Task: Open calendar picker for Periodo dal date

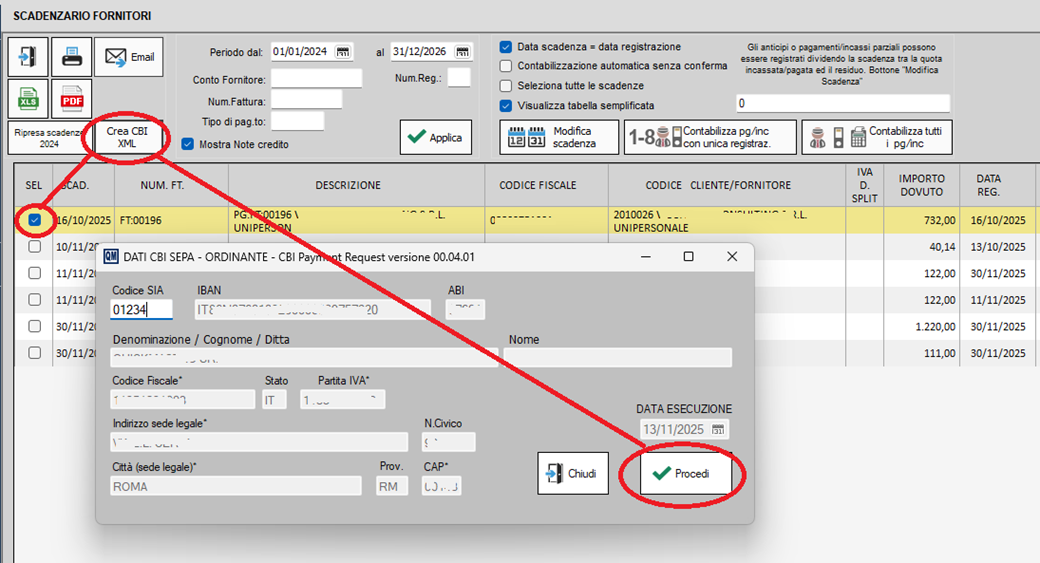Action: click(343, 52)
